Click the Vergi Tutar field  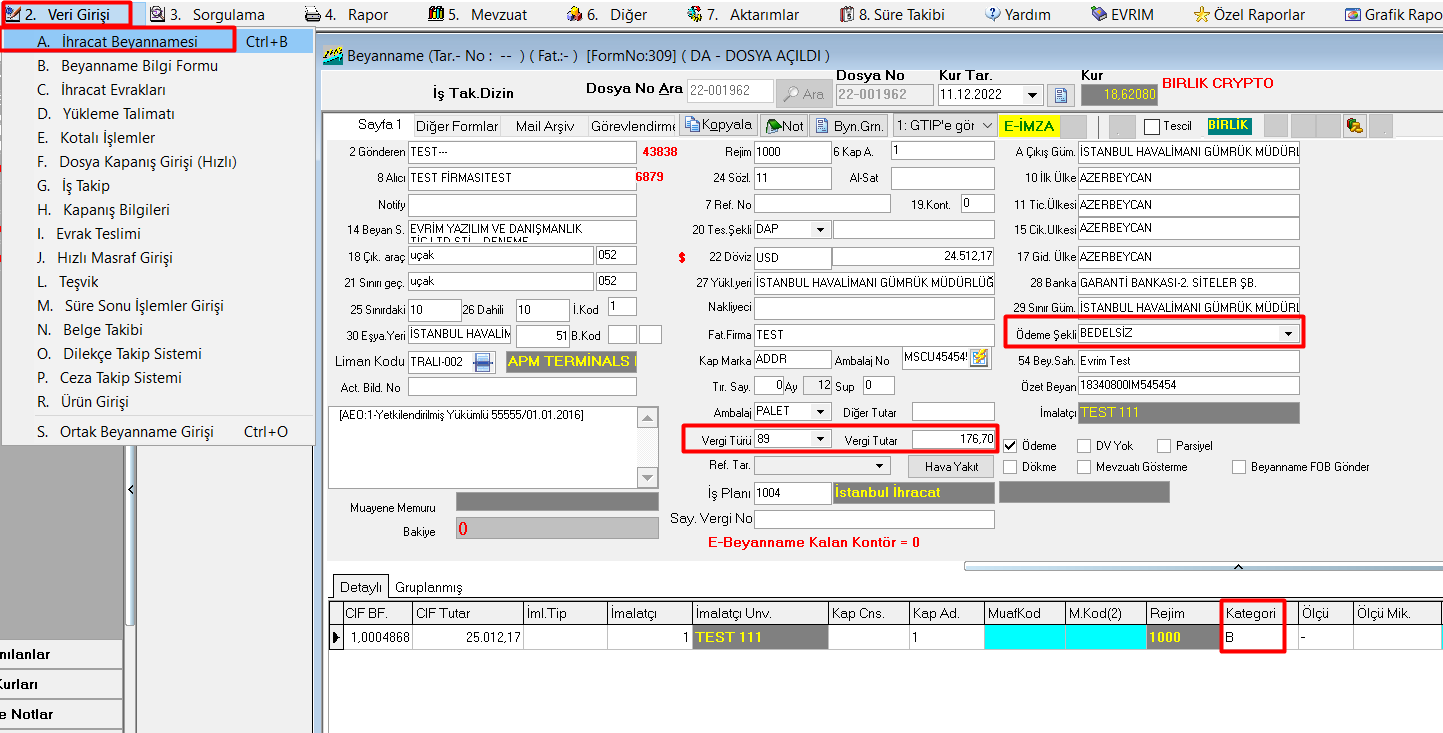pyautogui.click(x=953, y=439)
